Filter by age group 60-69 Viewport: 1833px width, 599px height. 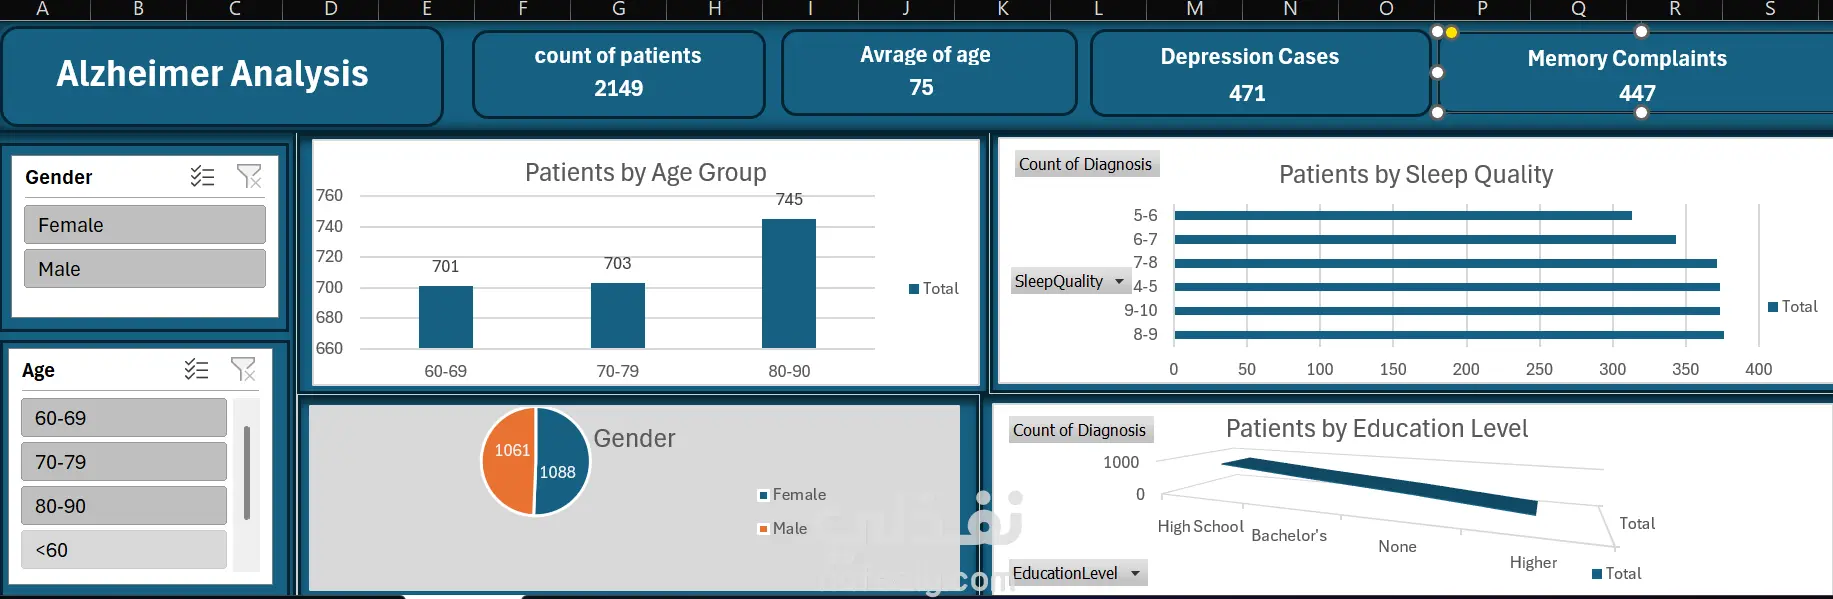pyautogui.click(x=124, y=418)
